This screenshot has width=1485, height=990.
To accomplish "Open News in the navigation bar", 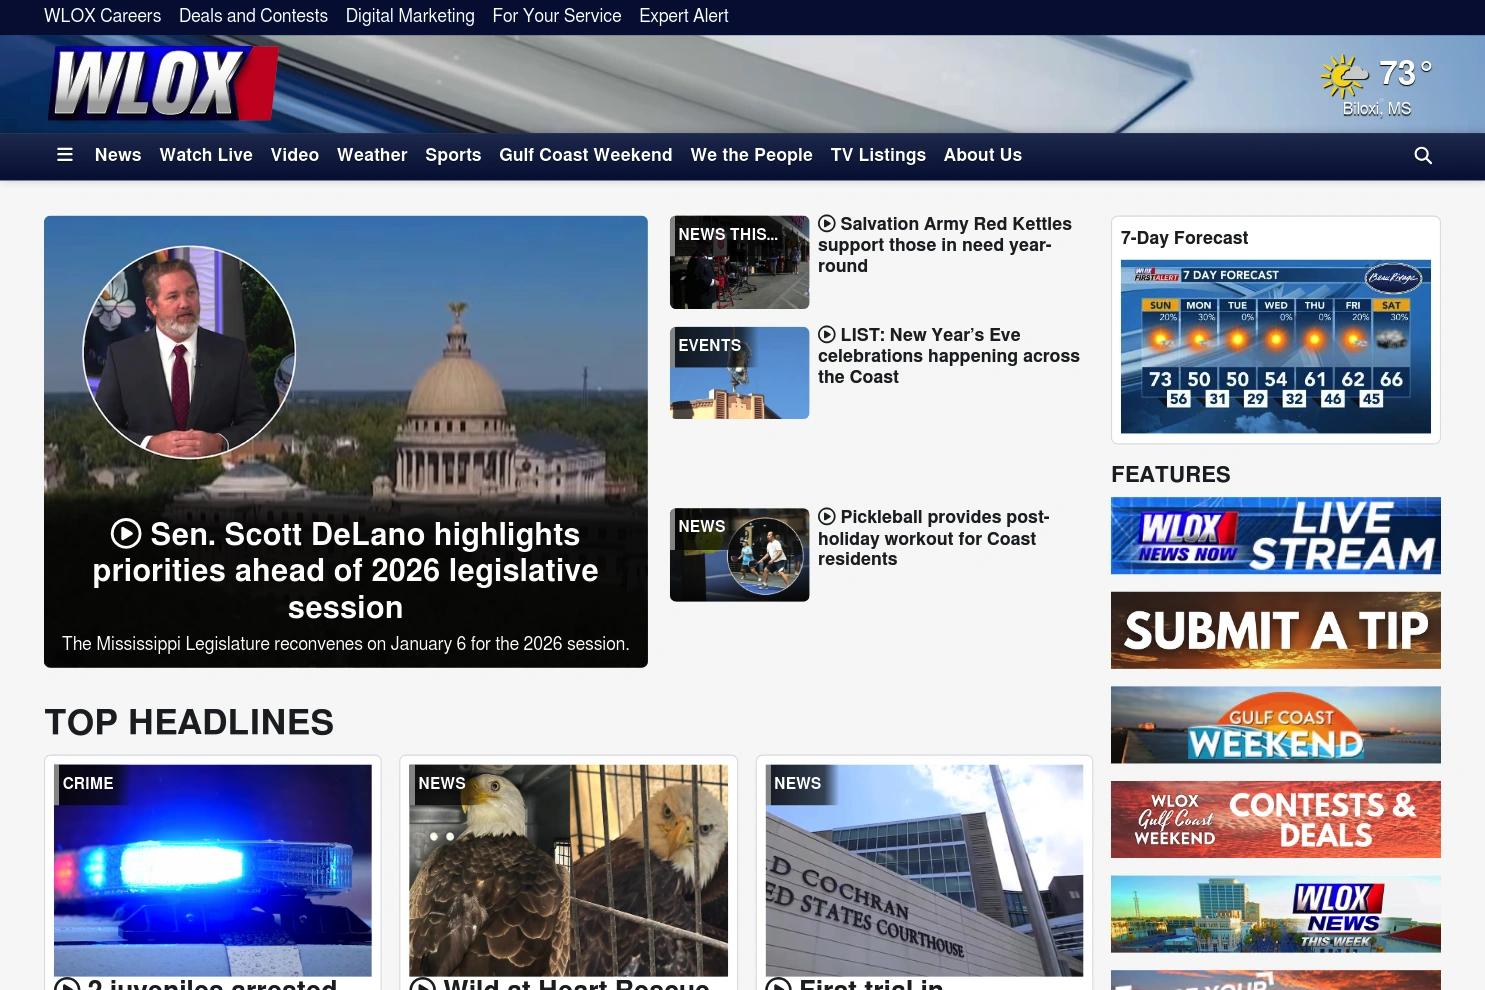I will click(118, 155).
